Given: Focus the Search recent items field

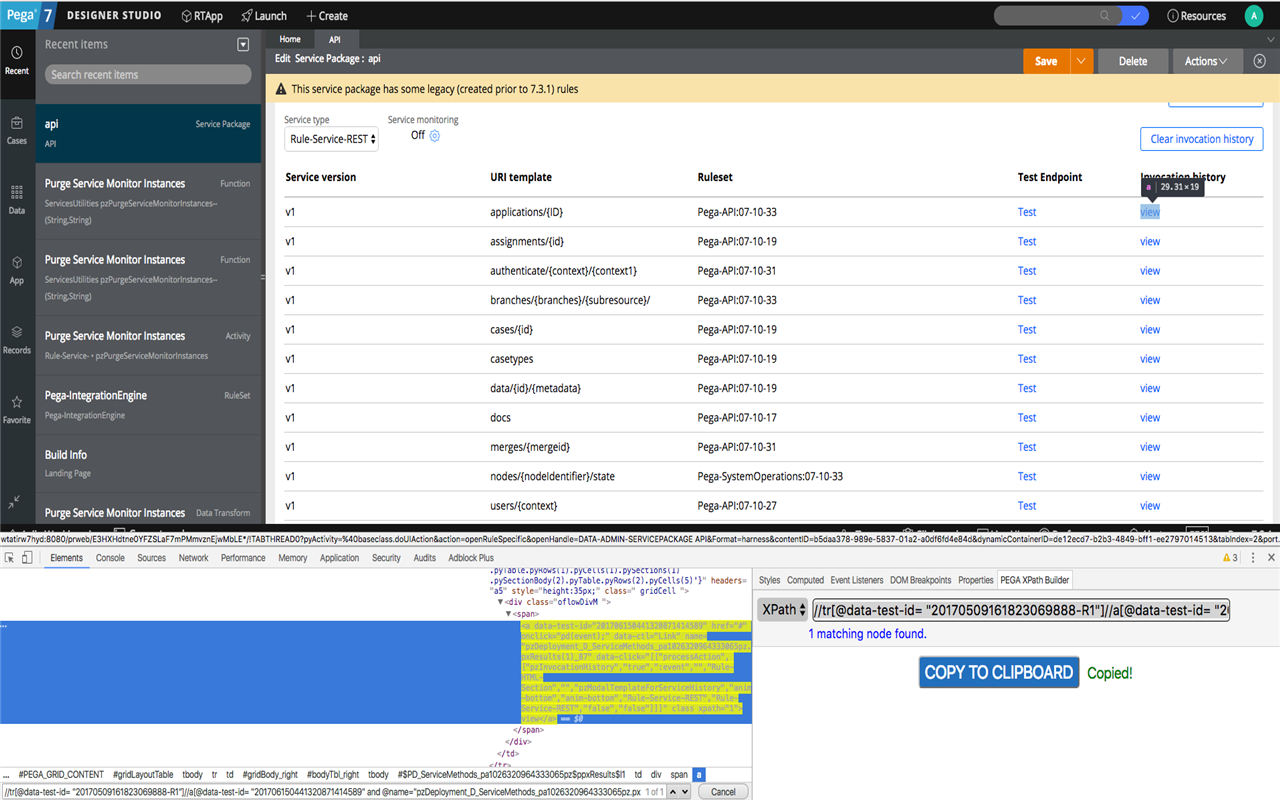Looking at the screenshot, I should pyautogui.click(x=148, y=75).
